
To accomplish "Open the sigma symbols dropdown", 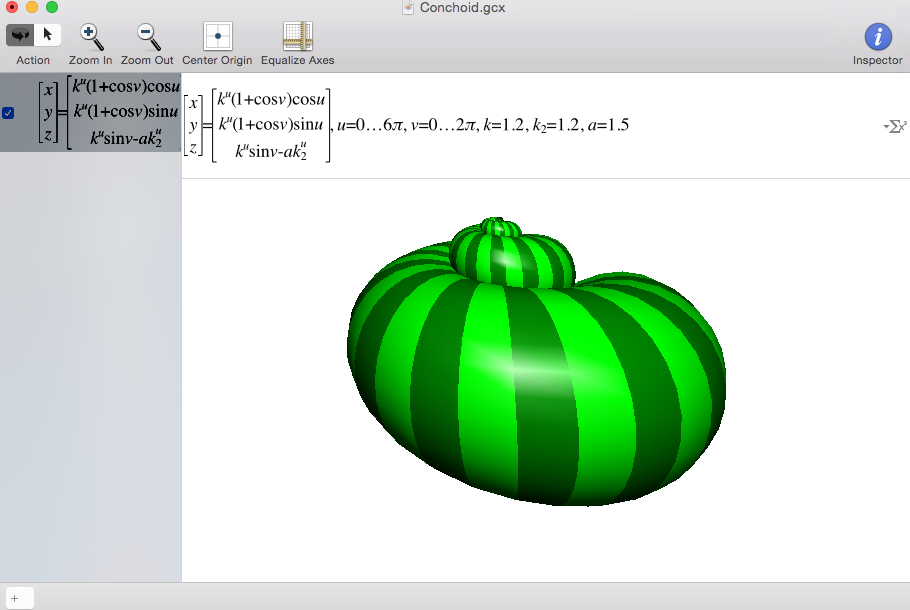I will point(895,126).
